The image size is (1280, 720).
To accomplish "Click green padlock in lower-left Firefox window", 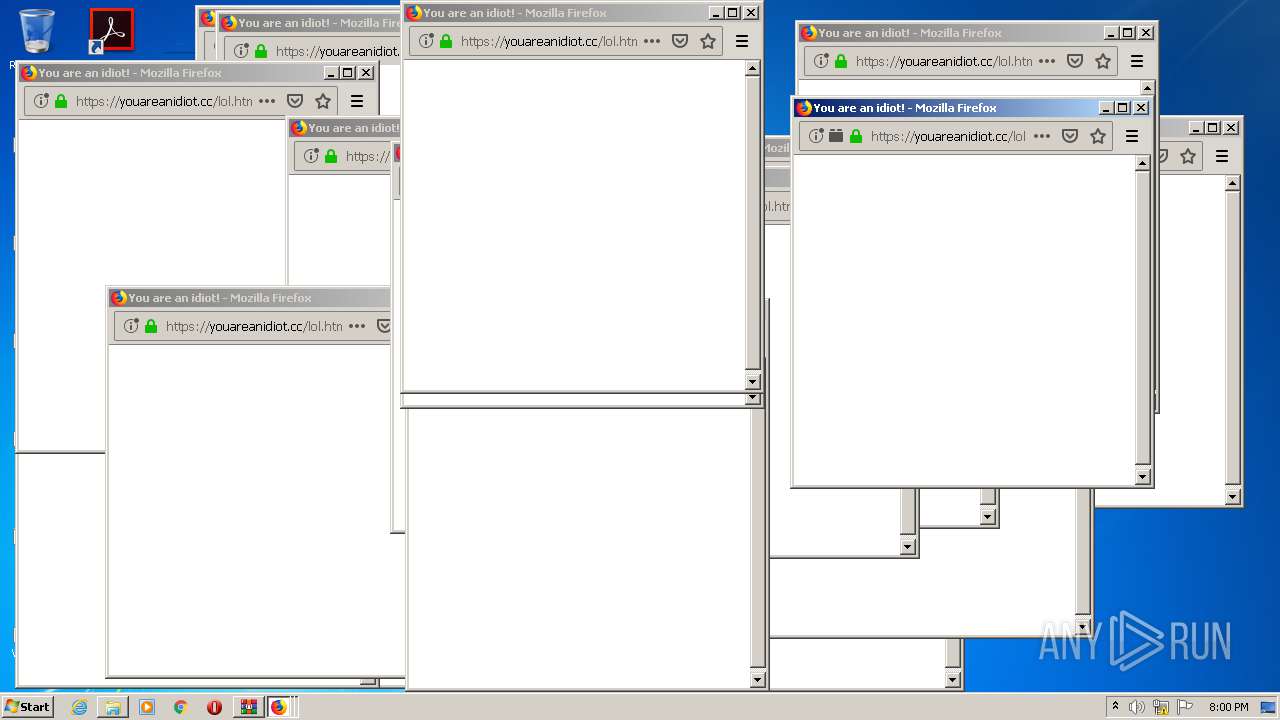I will tap(151, 326).
